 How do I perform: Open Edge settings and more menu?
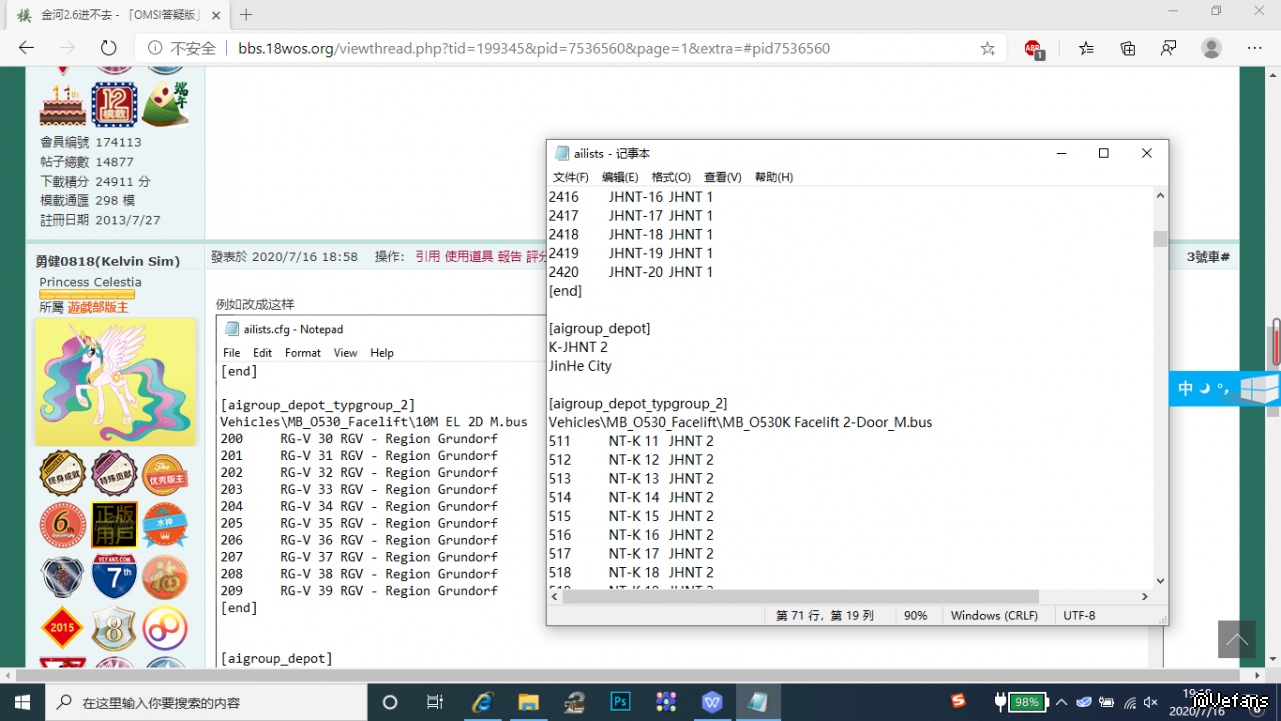[x=1255, y=48]
